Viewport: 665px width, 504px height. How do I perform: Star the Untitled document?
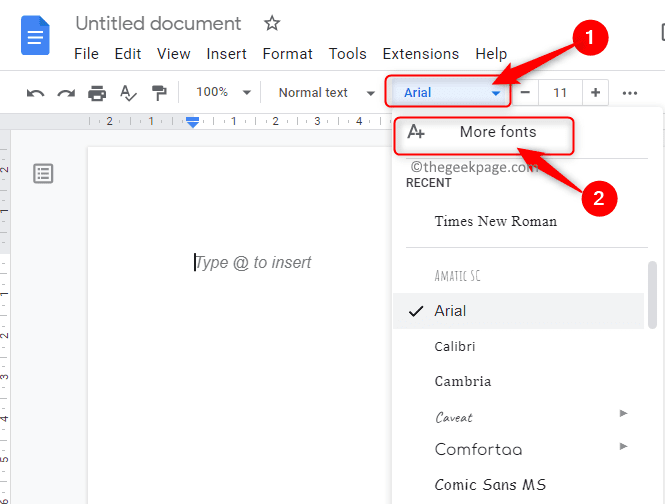point(272,23)
